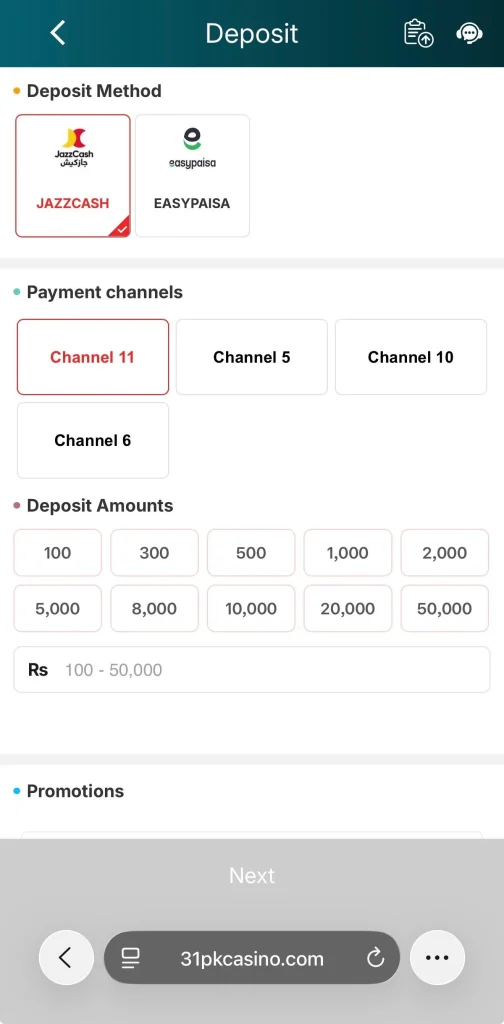
Task: Pick the 8,000 deposit amount
Action: coord(154,609)
